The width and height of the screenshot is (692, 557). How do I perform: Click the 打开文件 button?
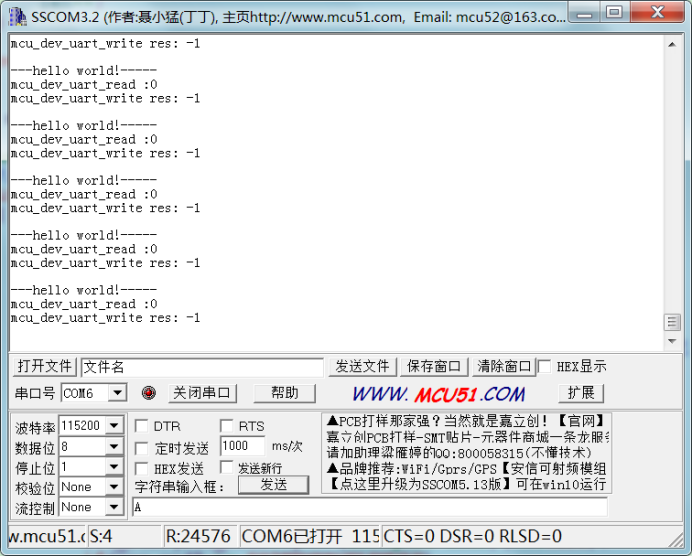coord(45,366)
